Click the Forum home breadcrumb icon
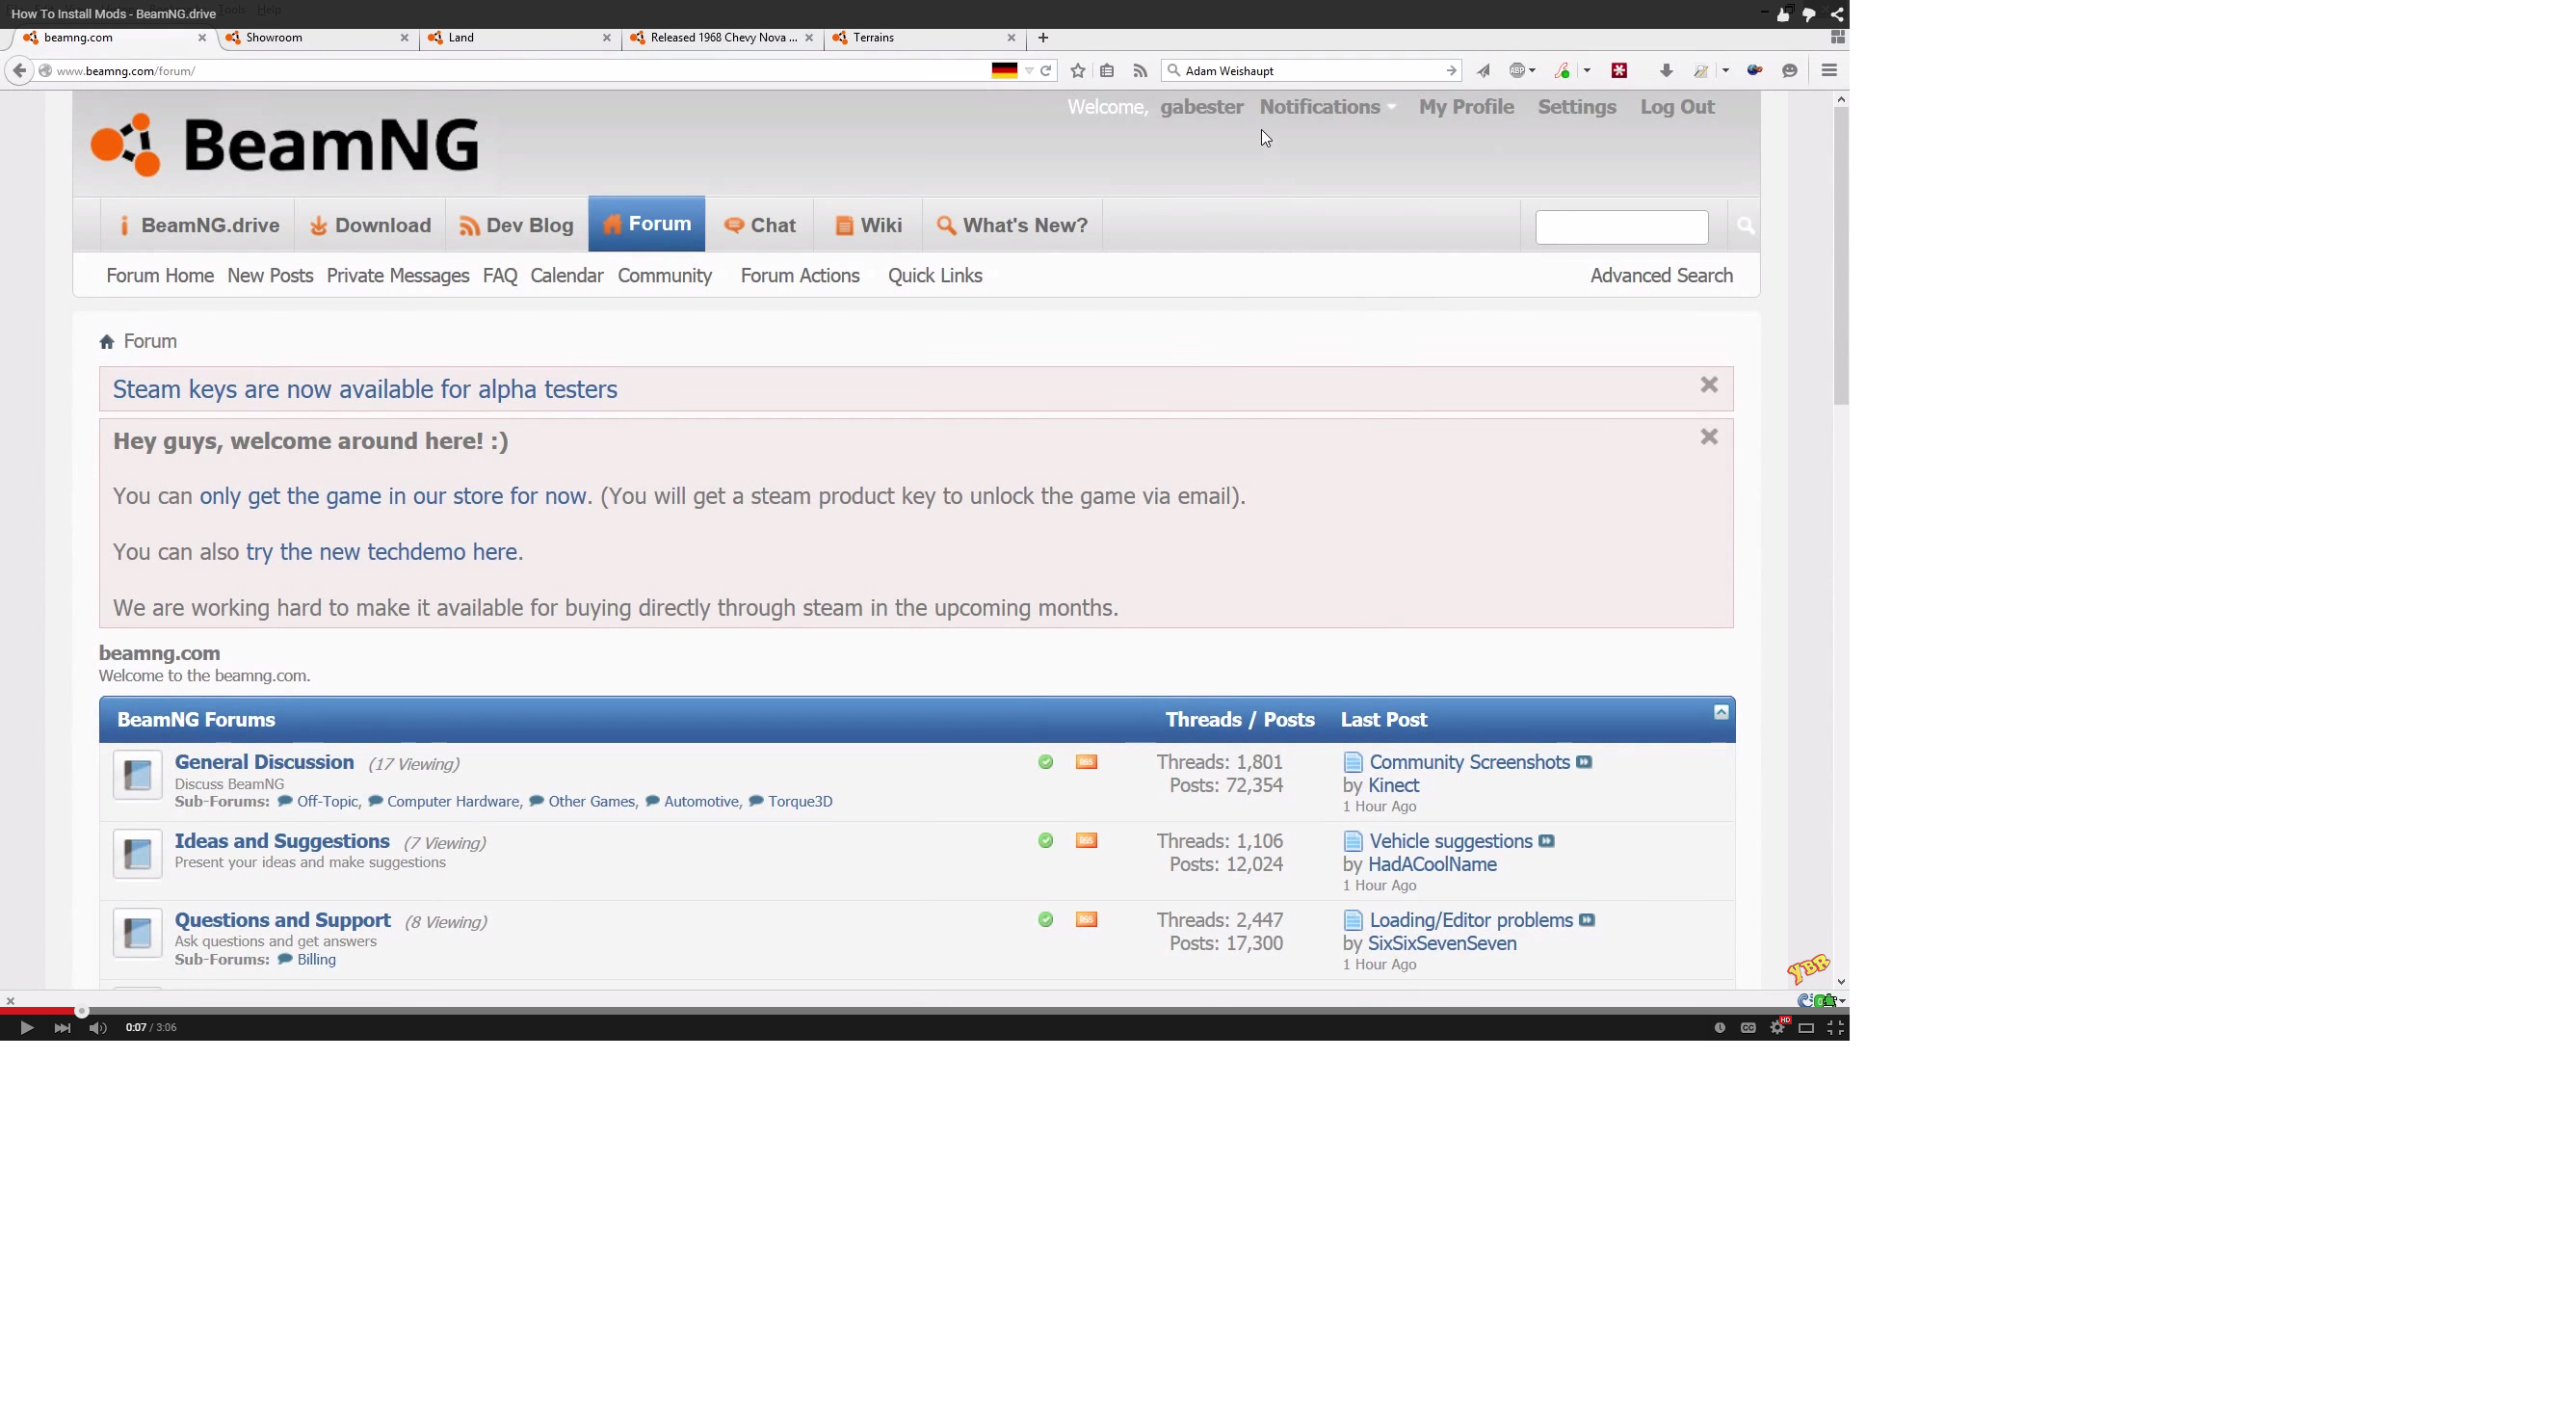 [107, 342]
